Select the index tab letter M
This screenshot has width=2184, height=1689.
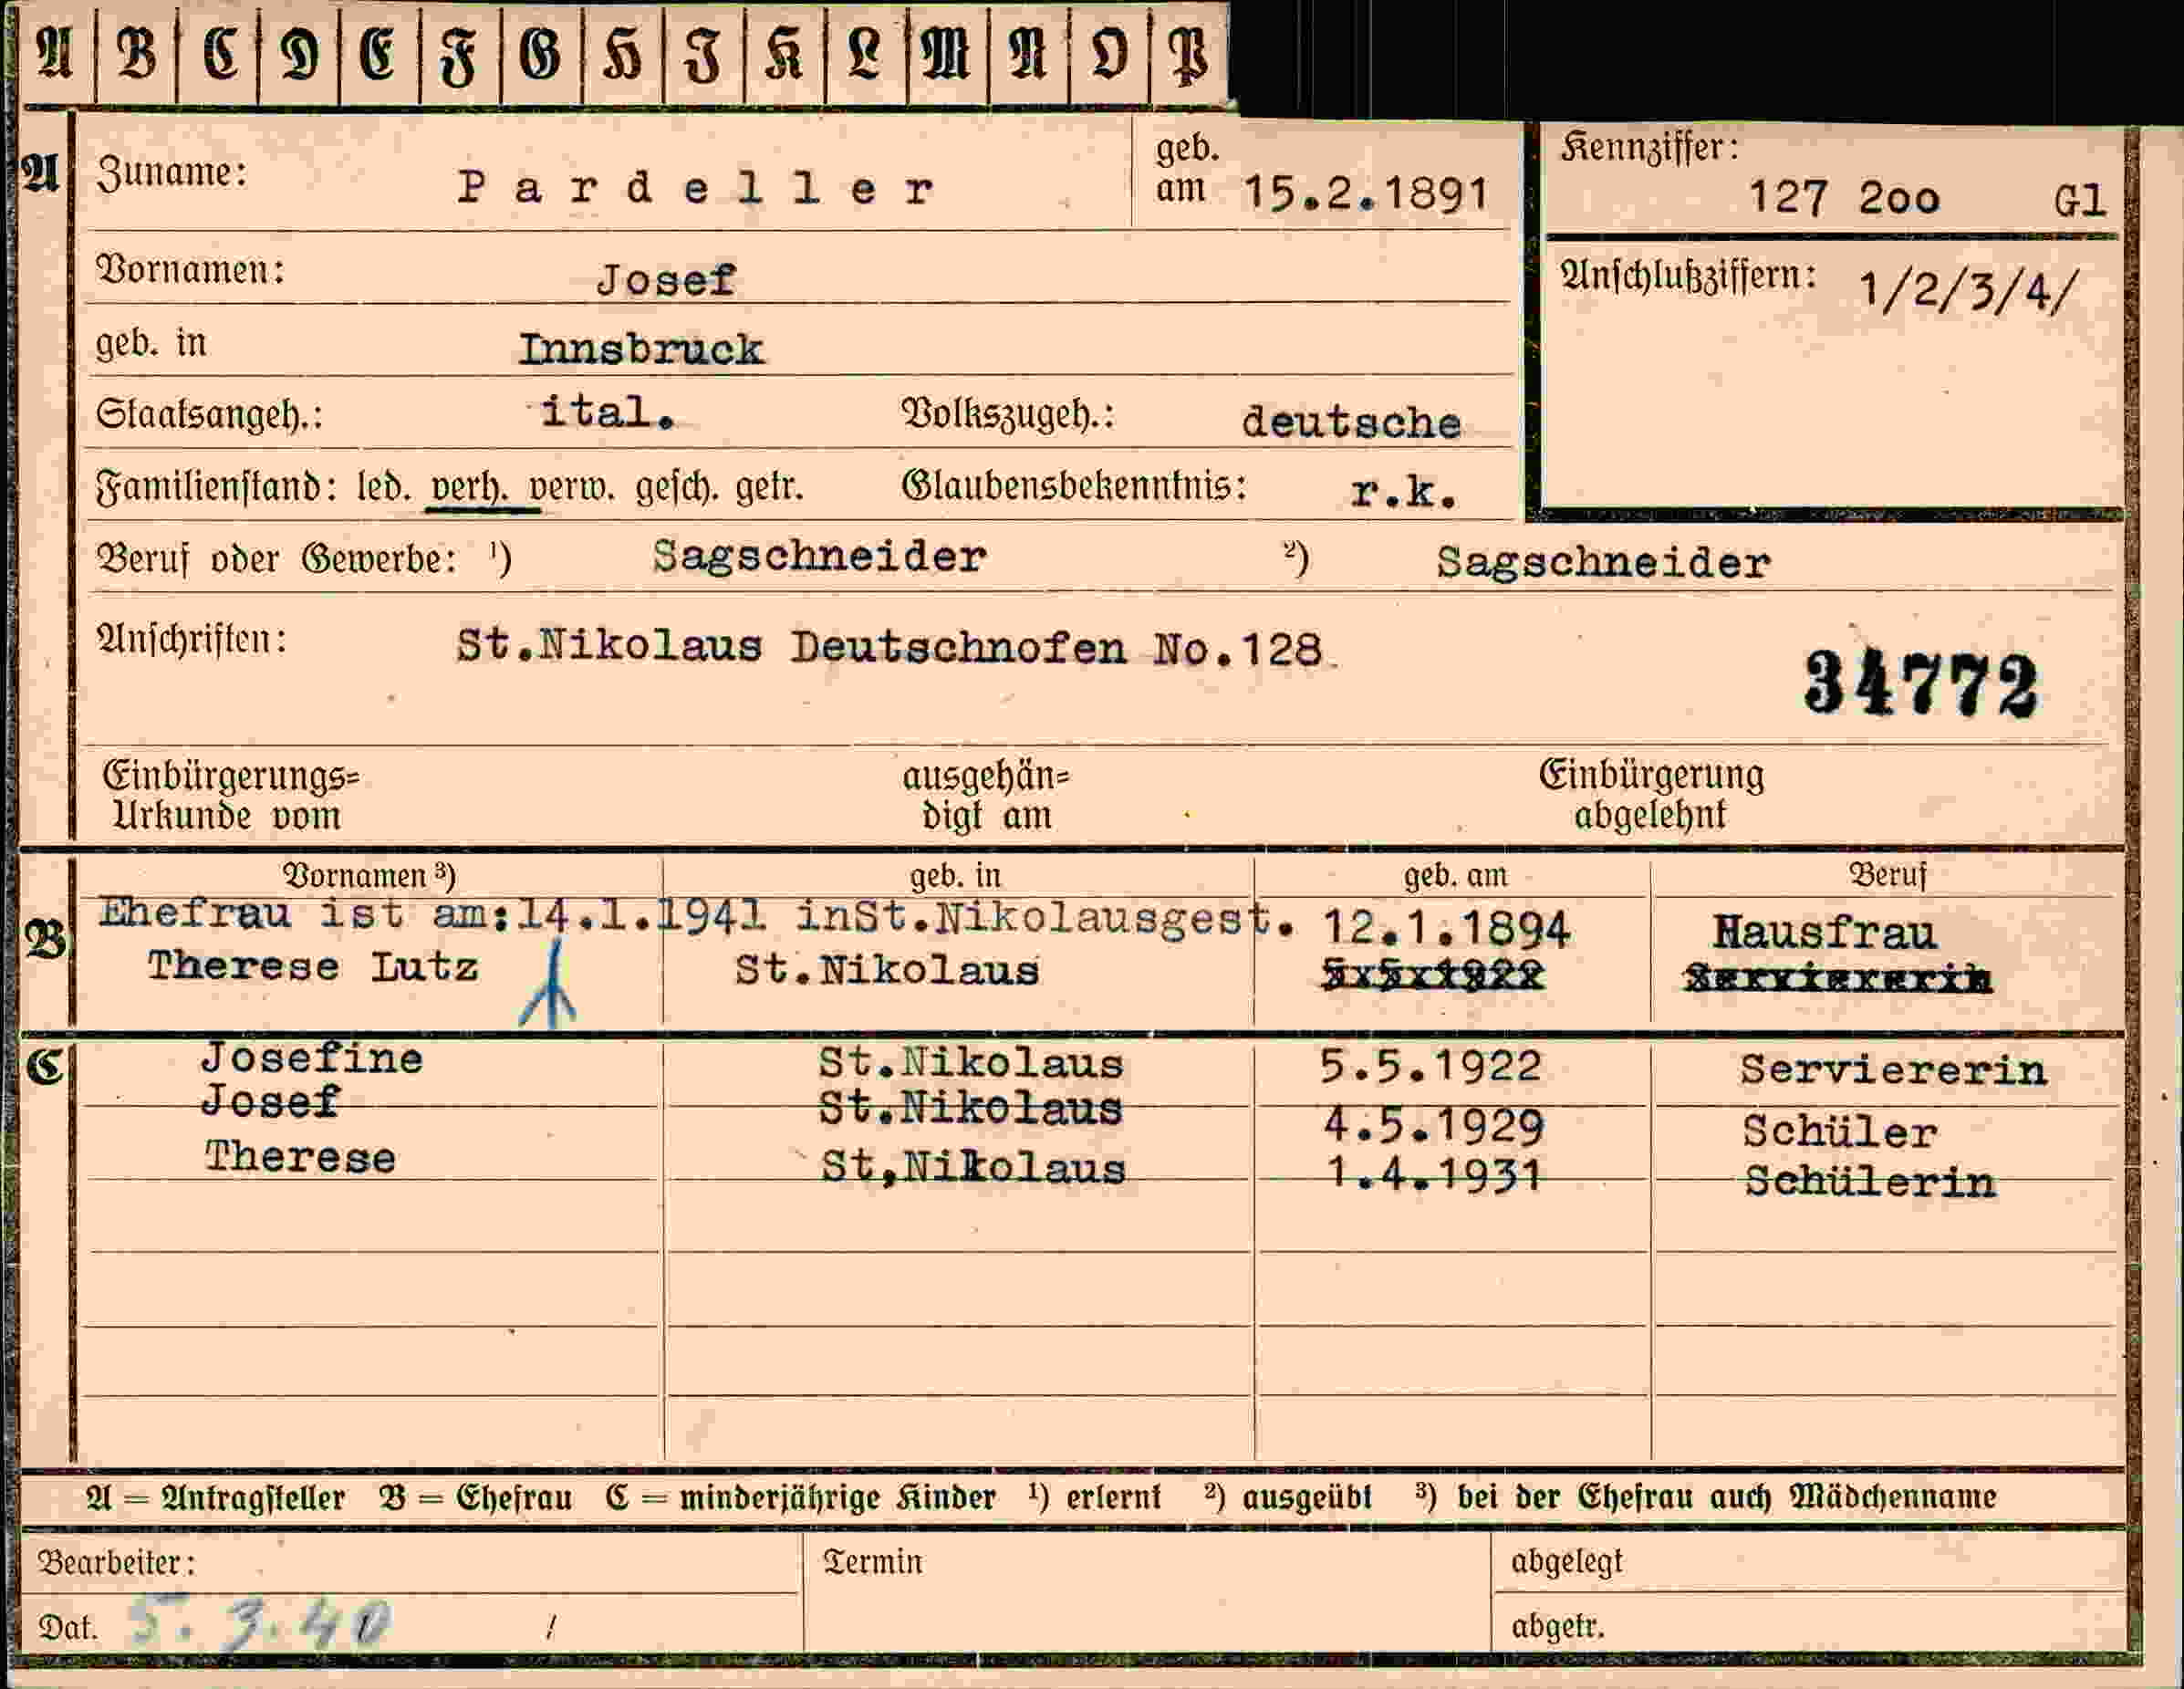[946, 52]
